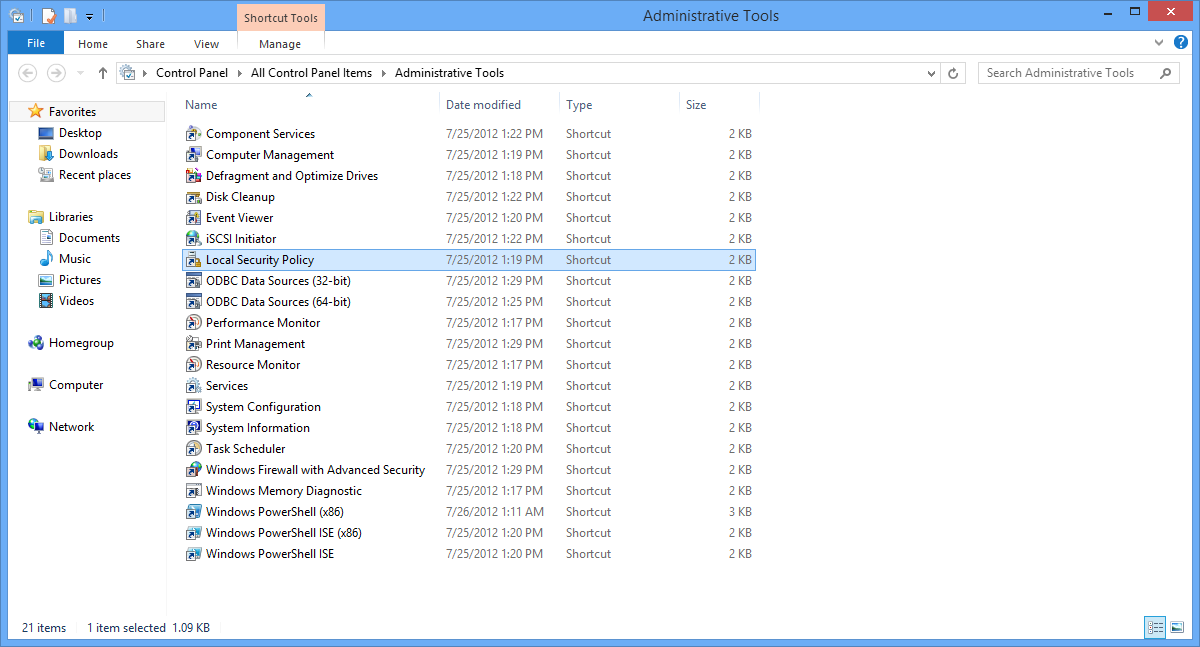Click the Refresh button beside address bar

[x=954, y=73]
